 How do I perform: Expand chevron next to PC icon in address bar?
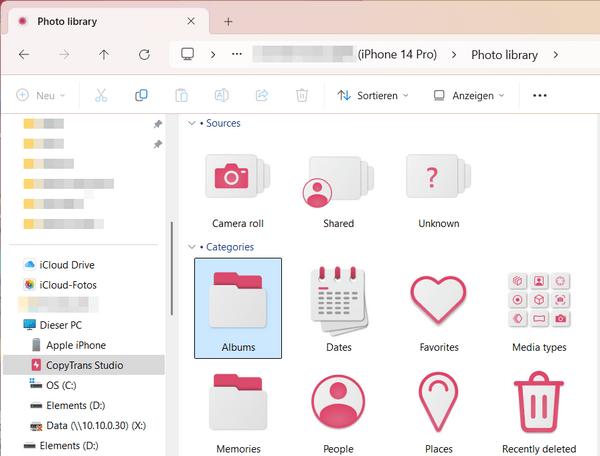click(x=213, y=55)
